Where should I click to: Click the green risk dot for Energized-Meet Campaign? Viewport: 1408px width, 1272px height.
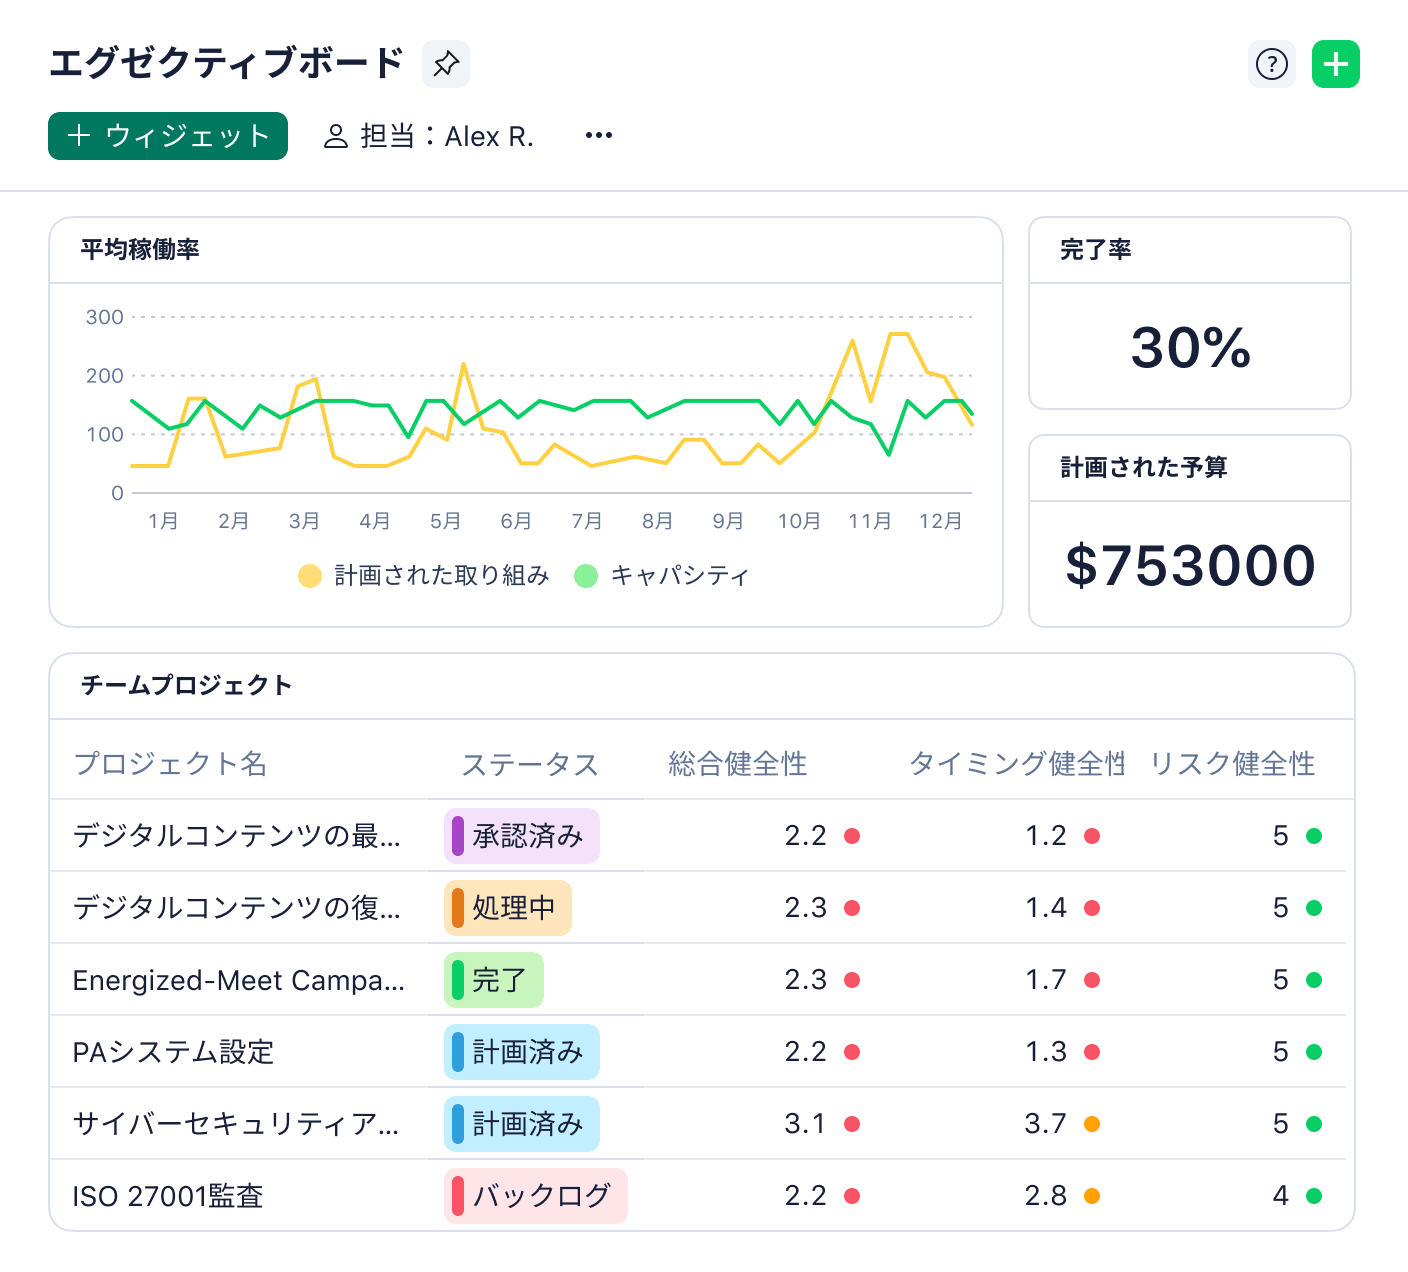(1314, 980)
